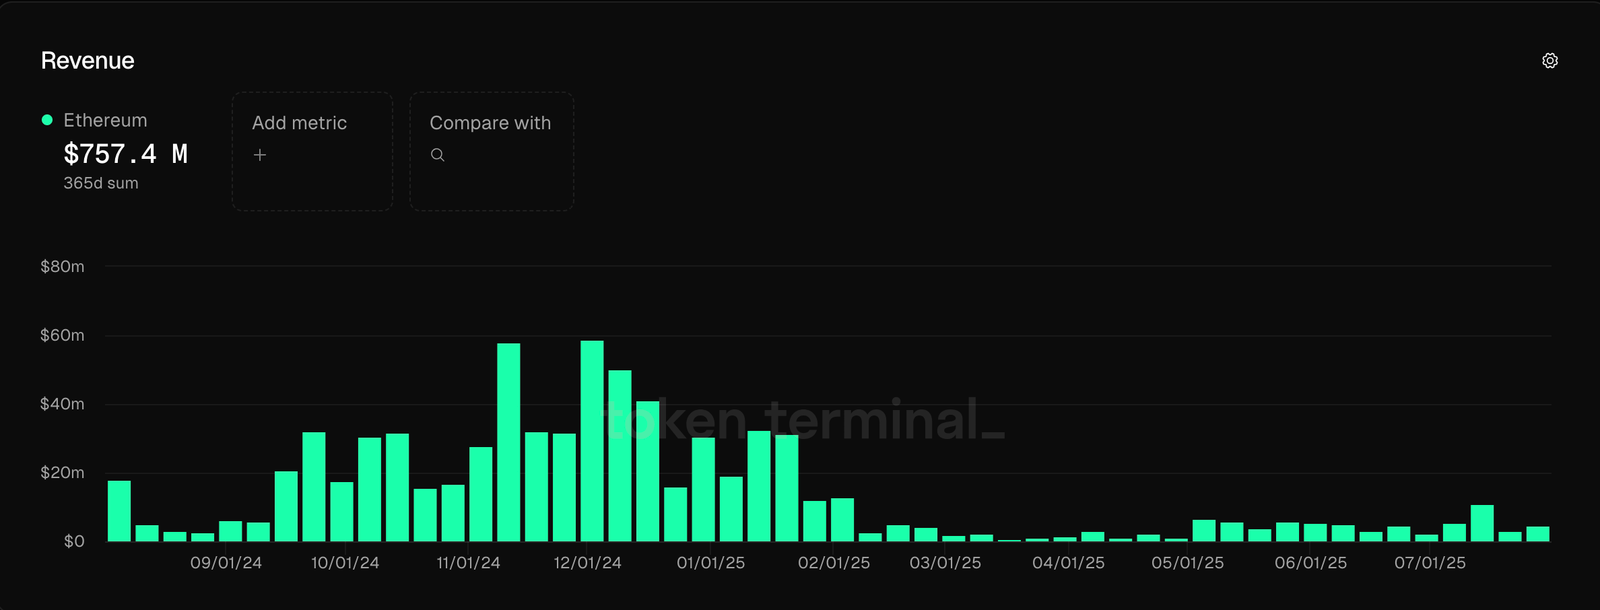Click the $757.4 M total value

coord(125,154)
